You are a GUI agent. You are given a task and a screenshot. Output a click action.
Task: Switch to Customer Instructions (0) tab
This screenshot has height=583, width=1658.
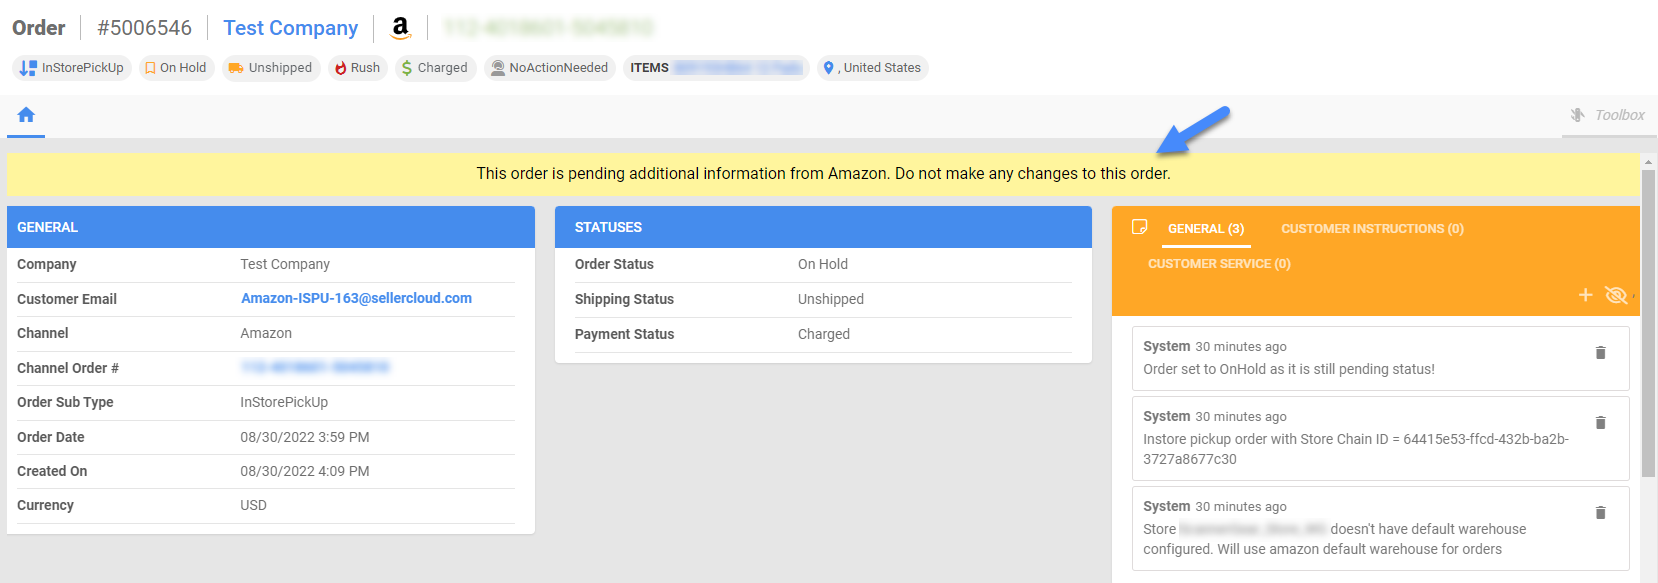[1372, 229]
